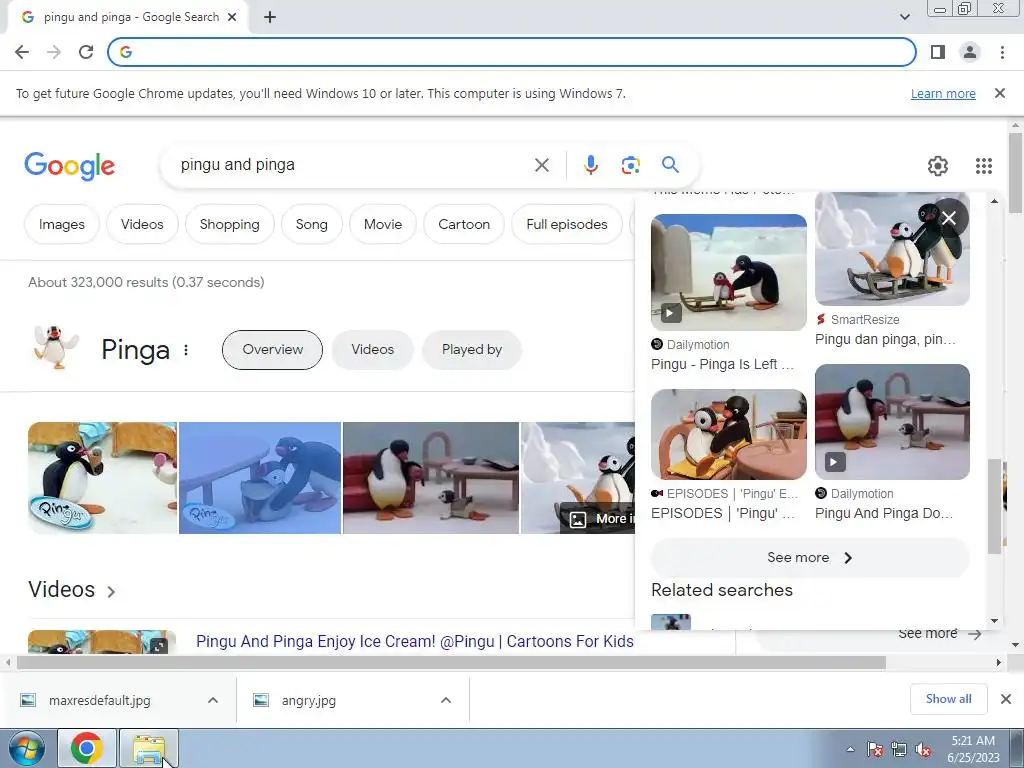The image size is (1024, 768).
Task: Clear the search box text
Action: [x=541, y=165]
